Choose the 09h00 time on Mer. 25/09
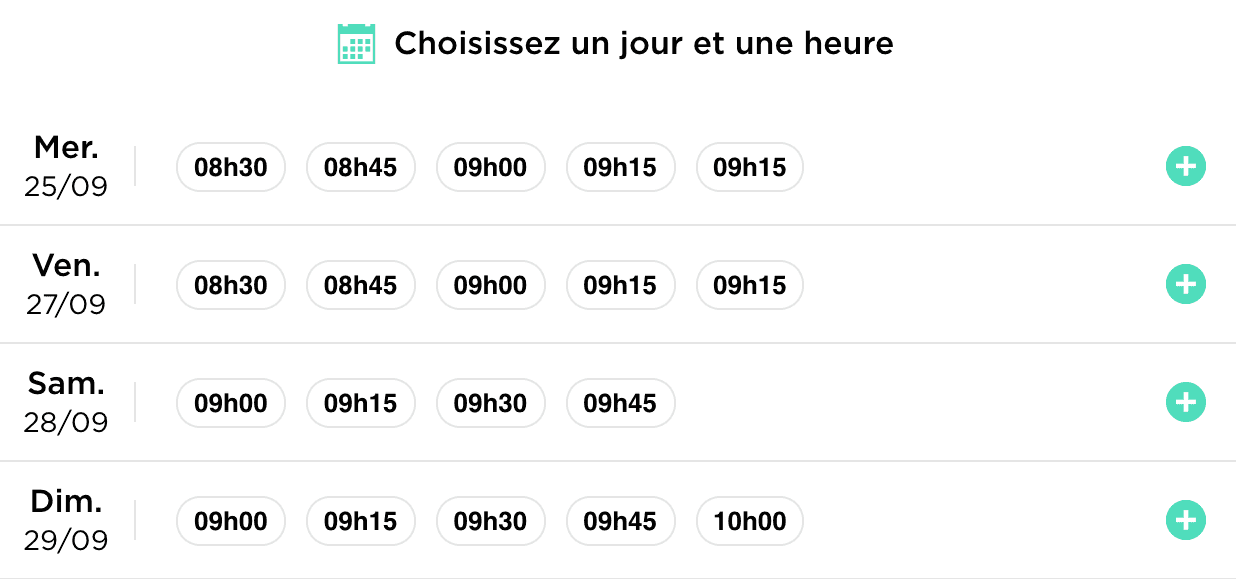Viewport: 1237px width, 579px height. tap(491, 167)
